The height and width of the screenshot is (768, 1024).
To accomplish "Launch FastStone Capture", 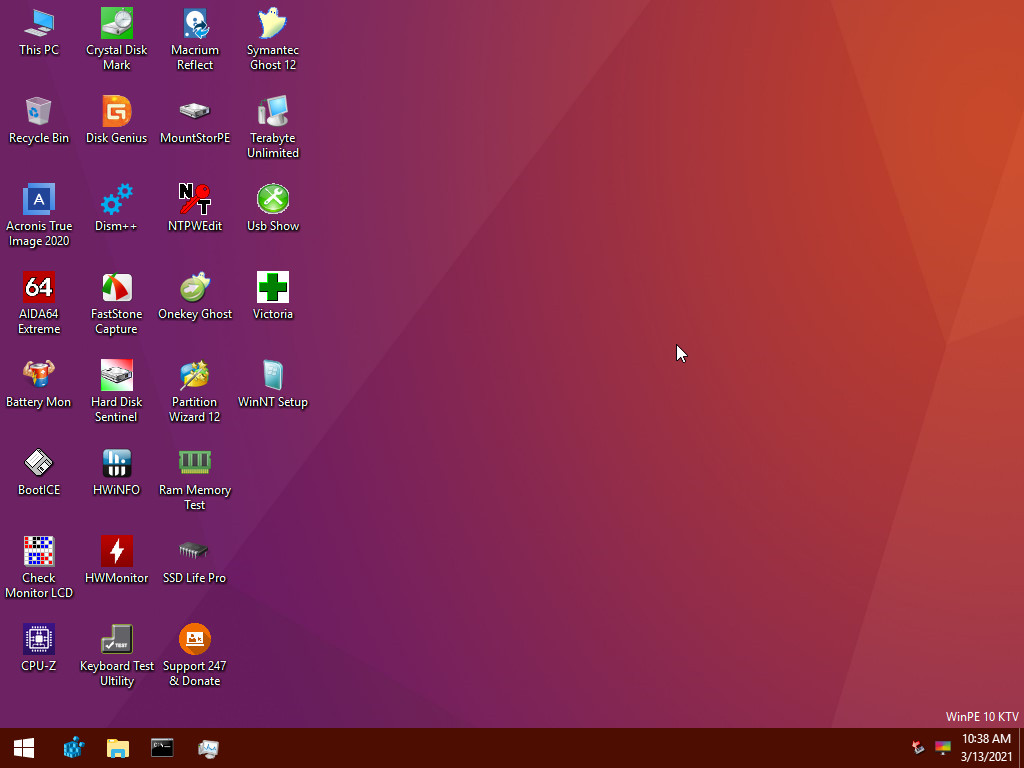I will tap(116, 304).
